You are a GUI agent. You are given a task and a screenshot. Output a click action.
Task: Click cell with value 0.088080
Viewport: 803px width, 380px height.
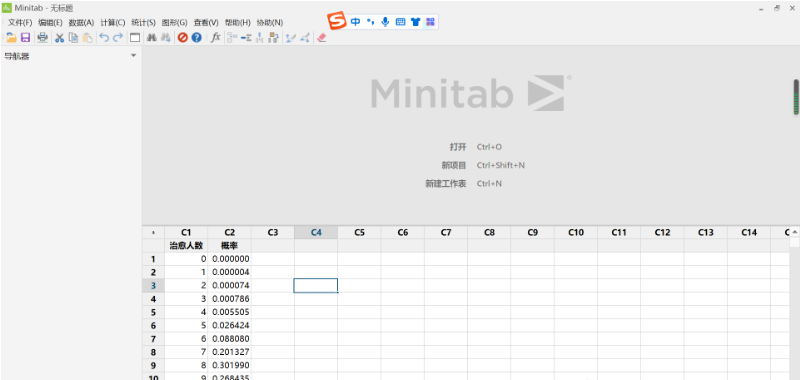tap(229, 339)
